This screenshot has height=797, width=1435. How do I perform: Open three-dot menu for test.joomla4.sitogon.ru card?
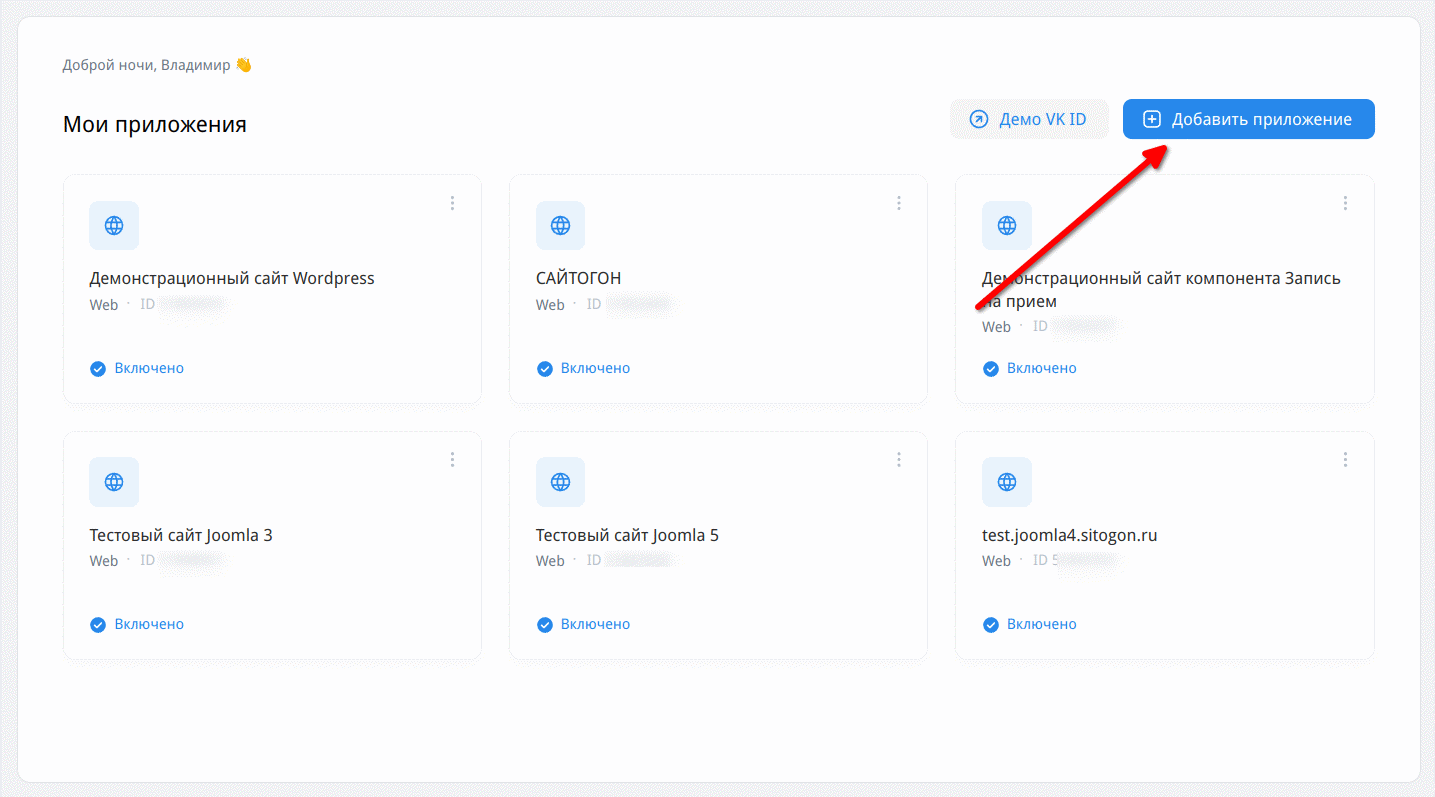point(1345,459)
